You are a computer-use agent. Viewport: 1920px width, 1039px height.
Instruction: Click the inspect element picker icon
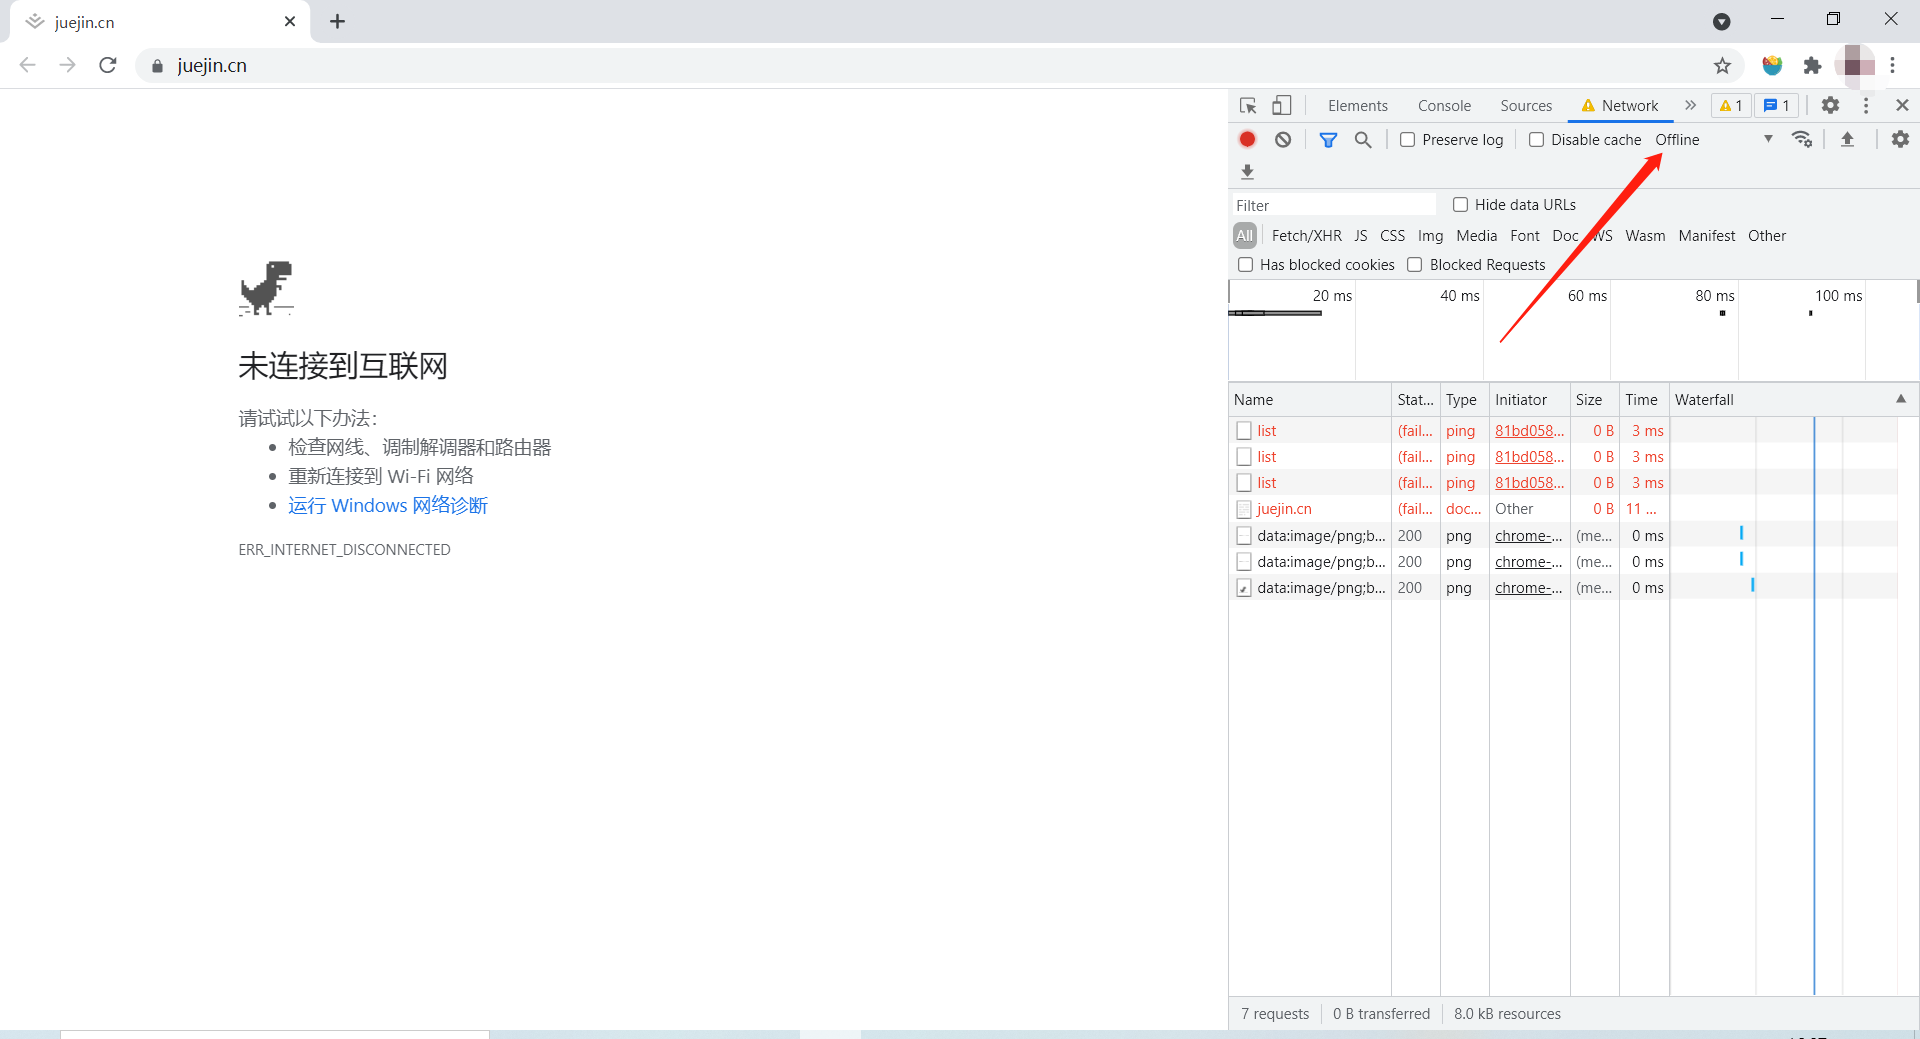click(1248, 105)
